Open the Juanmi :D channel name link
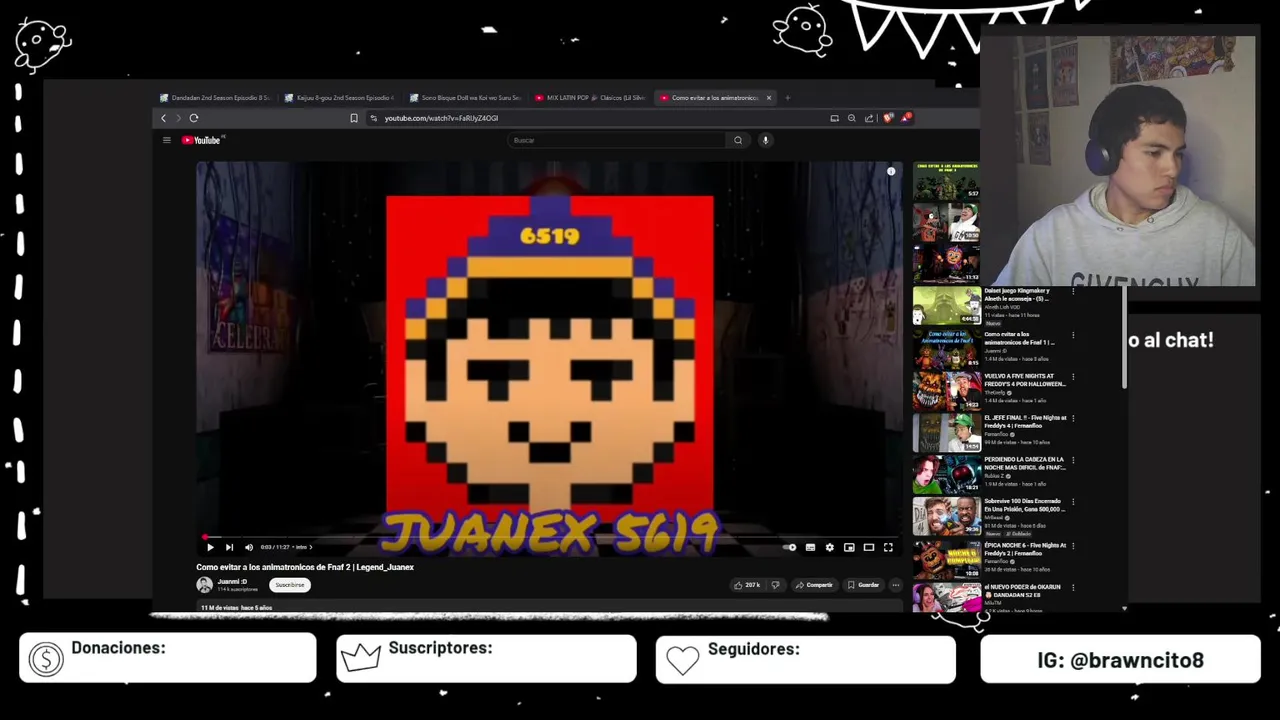The width and height of the screenshot is (1280, 720). click(232, 581)
